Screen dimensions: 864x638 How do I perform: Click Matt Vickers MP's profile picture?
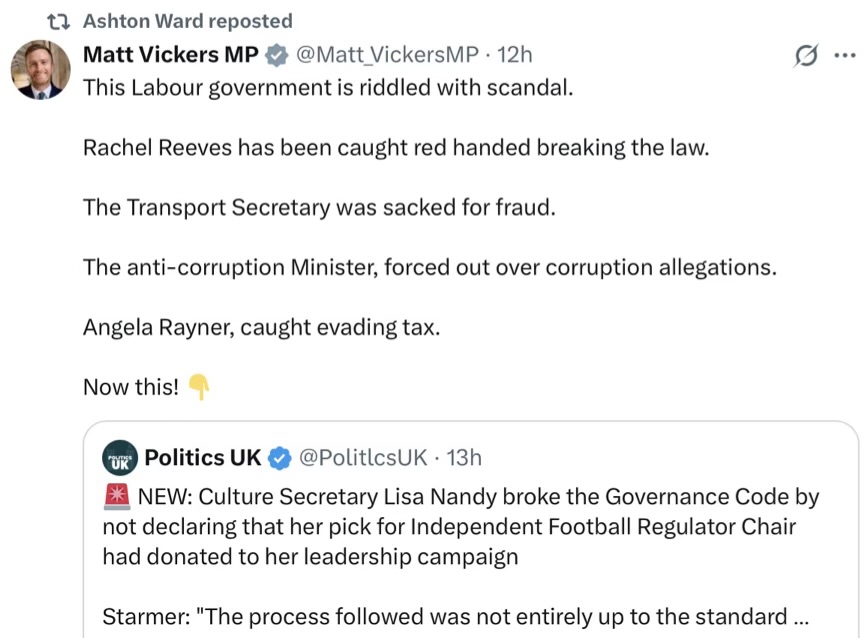pyautogui.click(x=40, y=72)
